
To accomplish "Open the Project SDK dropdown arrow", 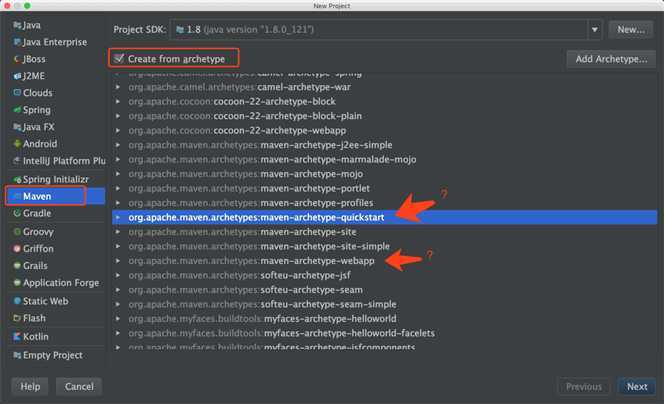I will click(595, 30).
